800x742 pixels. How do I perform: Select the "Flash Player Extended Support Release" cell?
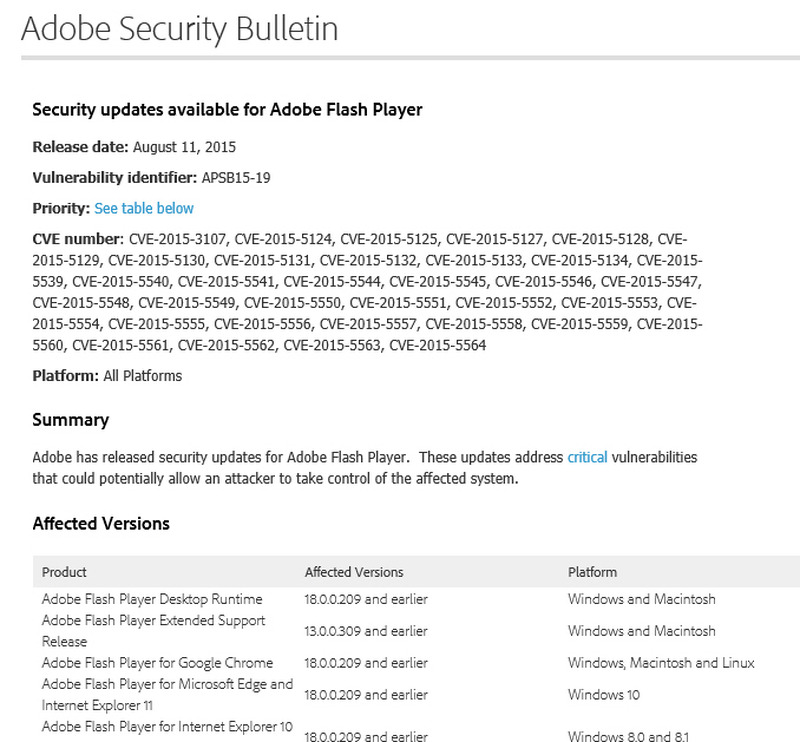[x=153, y=630]
